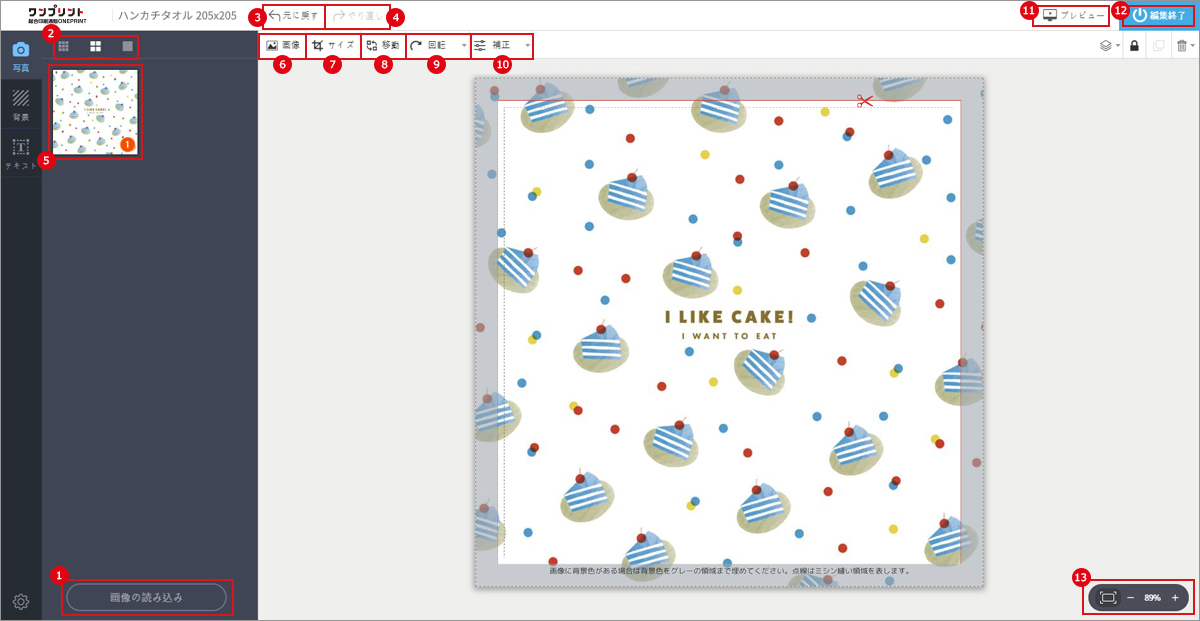This screenshot has width=1200, height=621.
Task: Select the 移動 move tool
Action: (383, 46)
